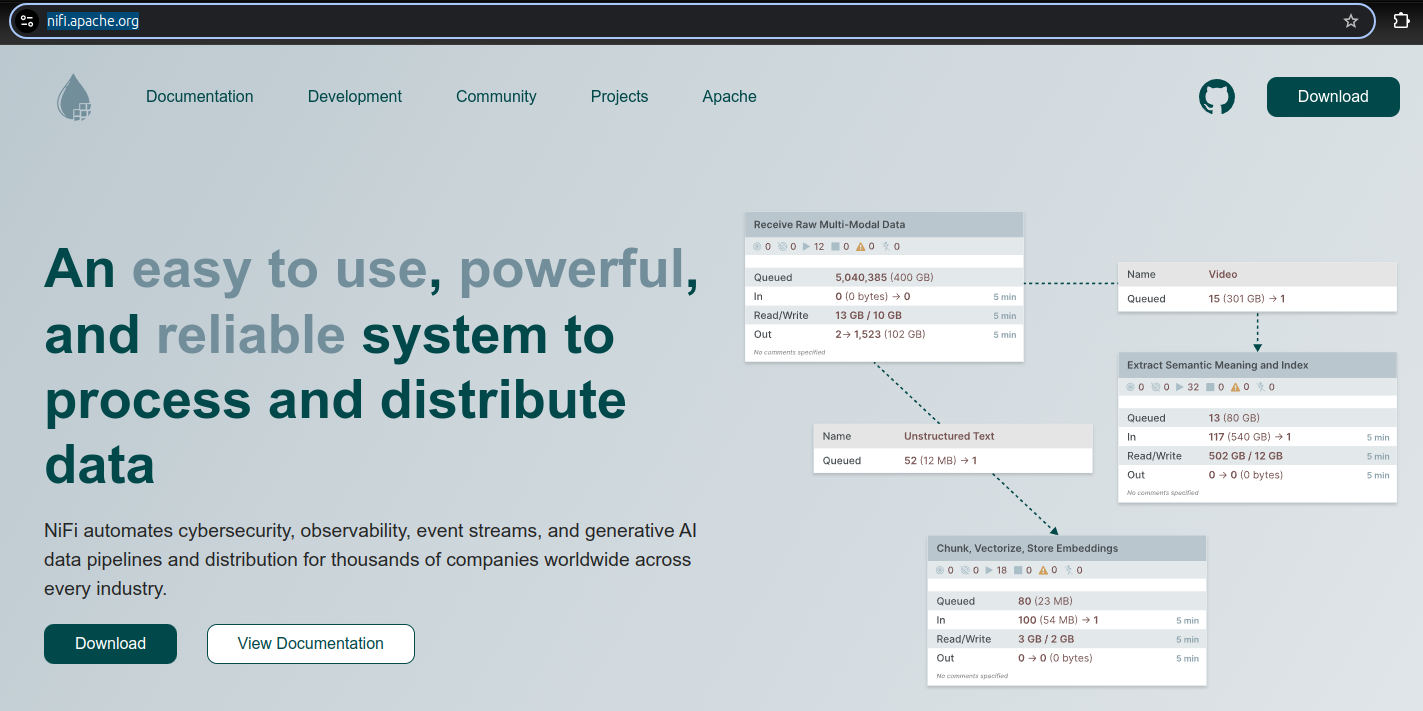
Task: Click 'No comments specified' in the Receive Raw card
Action: click(x=789, y=353)
